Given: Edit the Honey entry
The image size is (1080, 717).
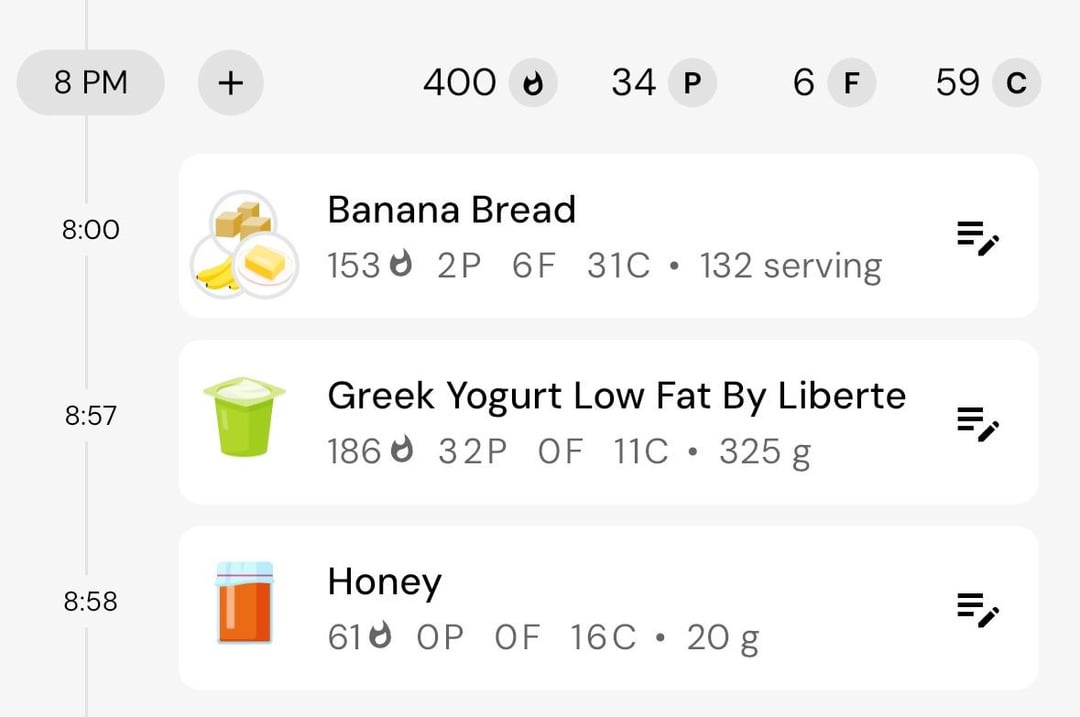Looking at the screenshot, I should 978,610.
